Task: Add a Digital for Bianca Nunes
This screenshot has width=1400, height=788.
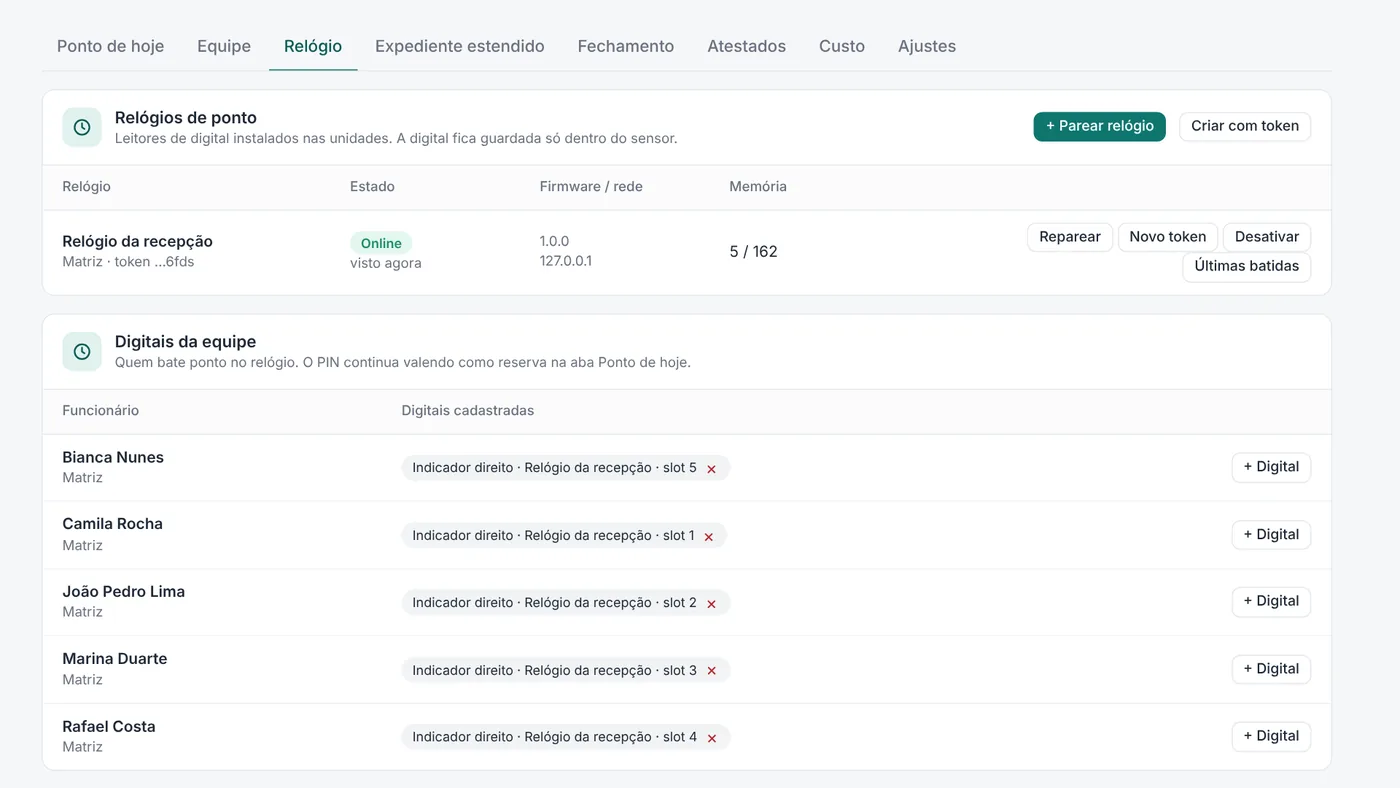Action: click(1271, 467)
